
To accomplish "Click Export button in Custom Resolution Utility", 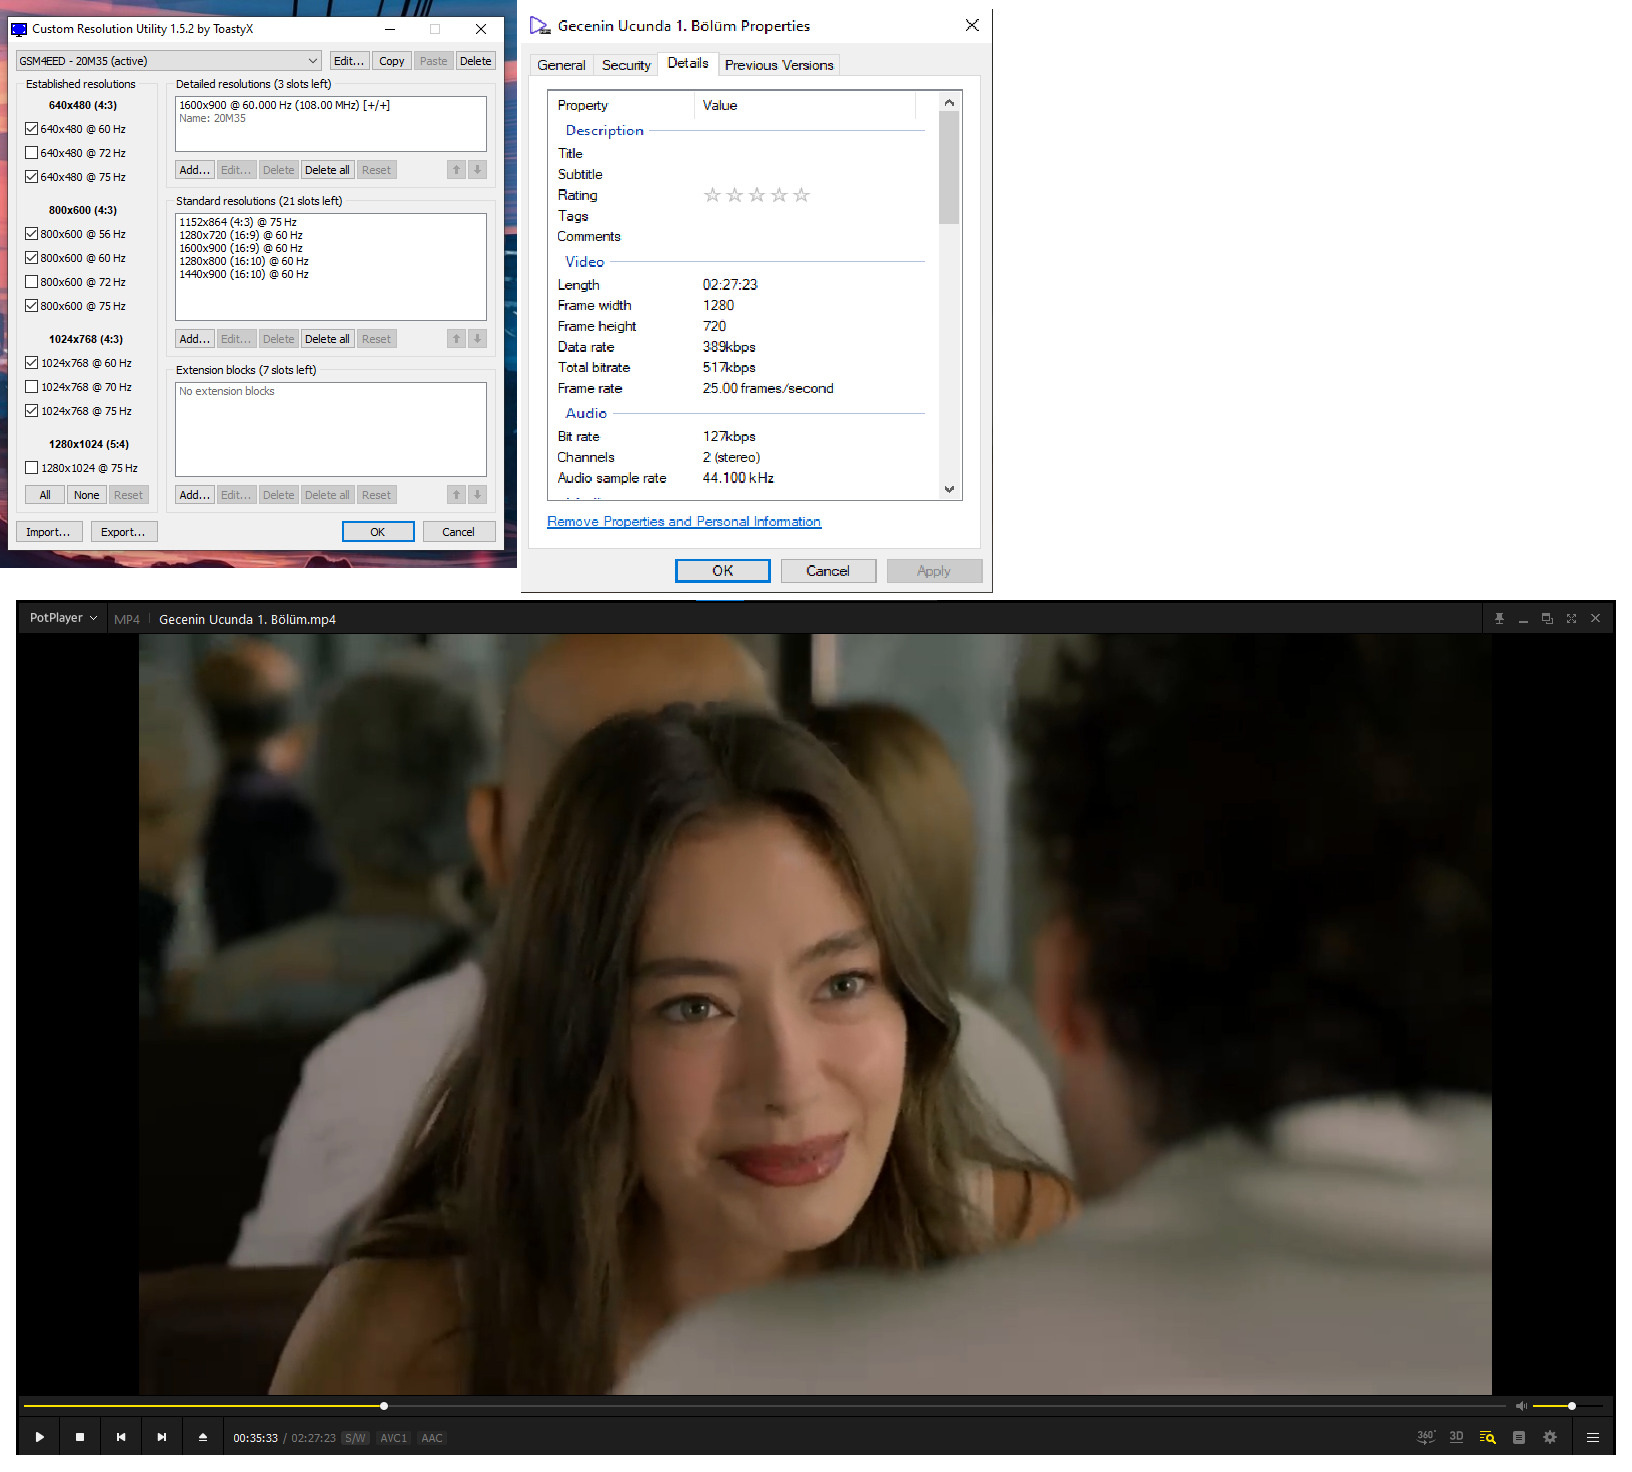I will 123,532.
